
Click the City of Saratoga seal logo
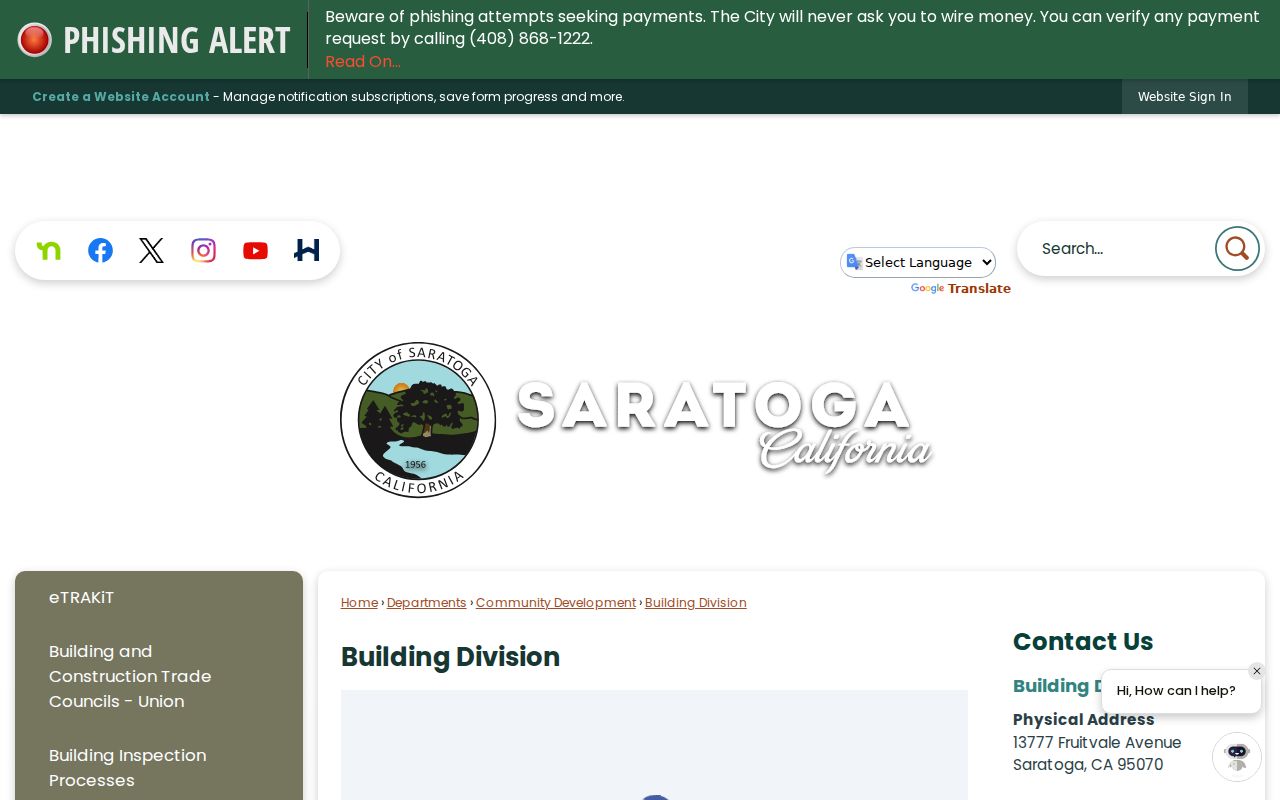tap(418, 420)
